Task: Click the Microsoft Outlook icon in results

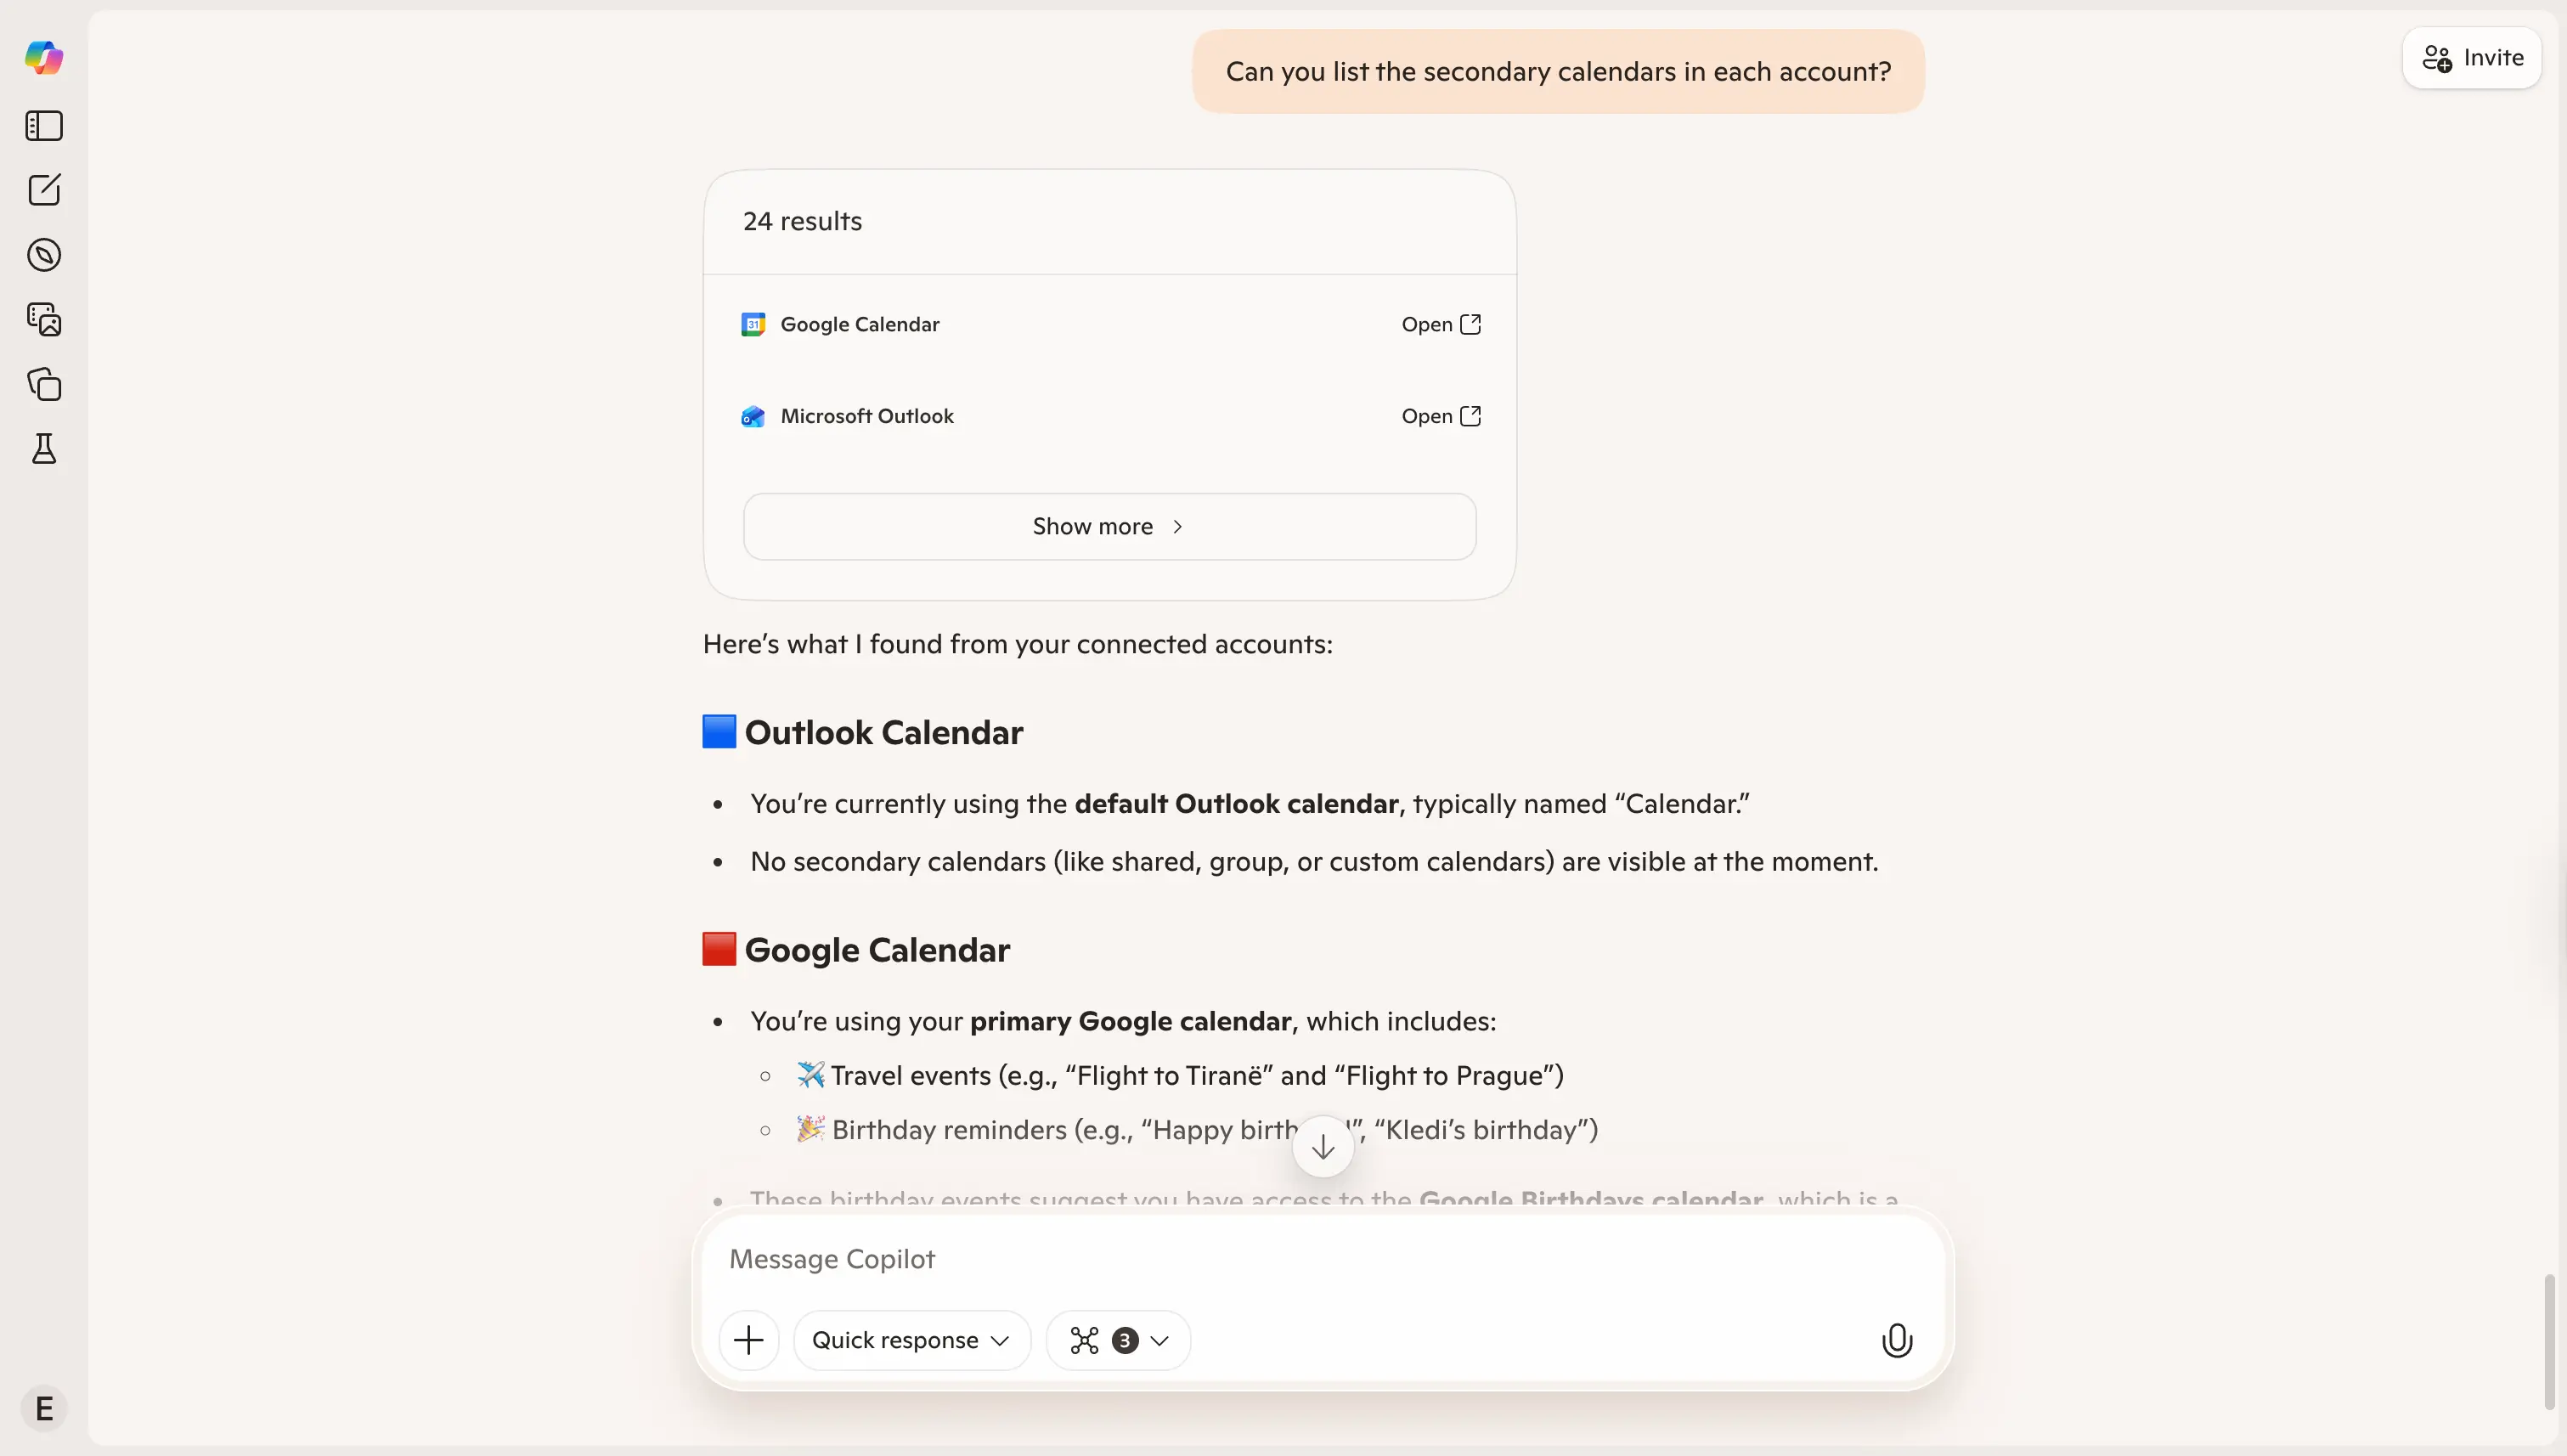Action: (753, 415)
